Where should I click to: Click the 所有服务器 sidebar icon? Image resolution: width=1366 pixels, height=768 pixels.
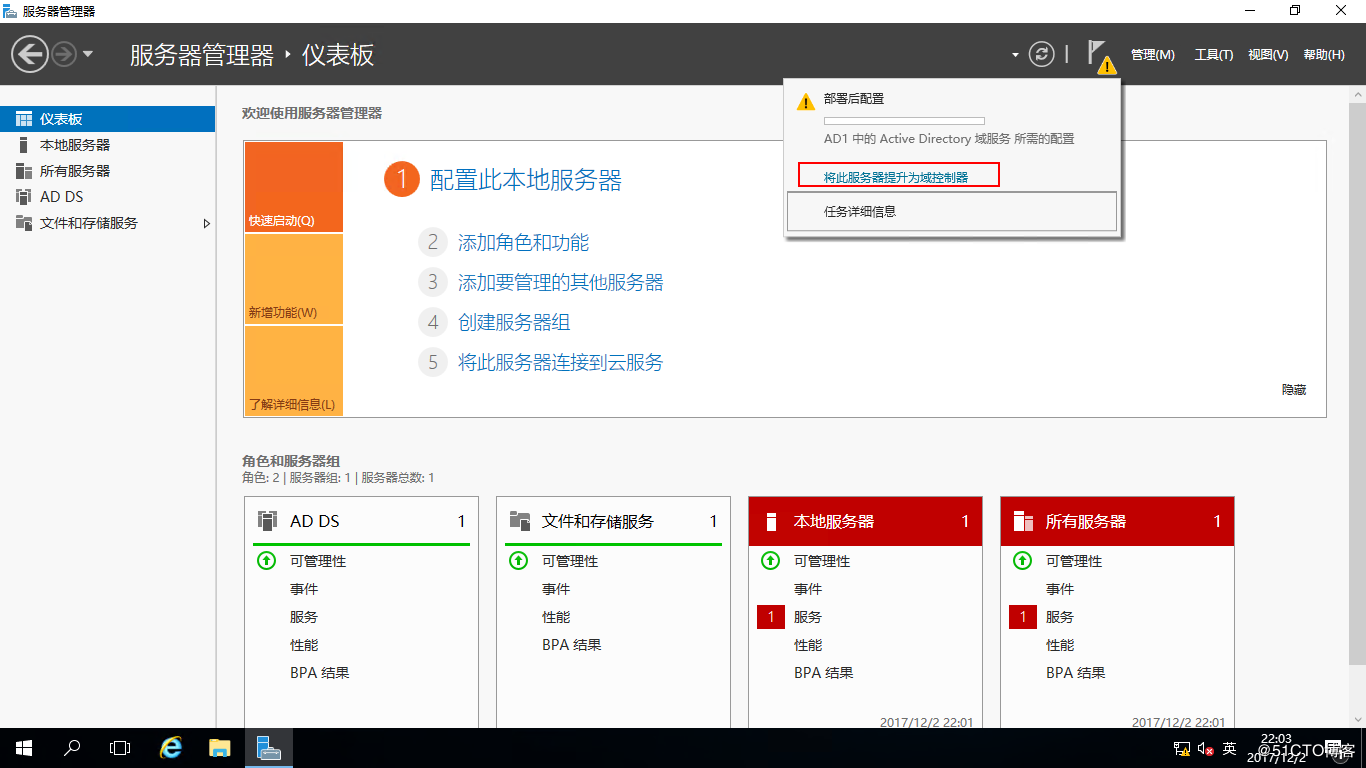(24, 171)
